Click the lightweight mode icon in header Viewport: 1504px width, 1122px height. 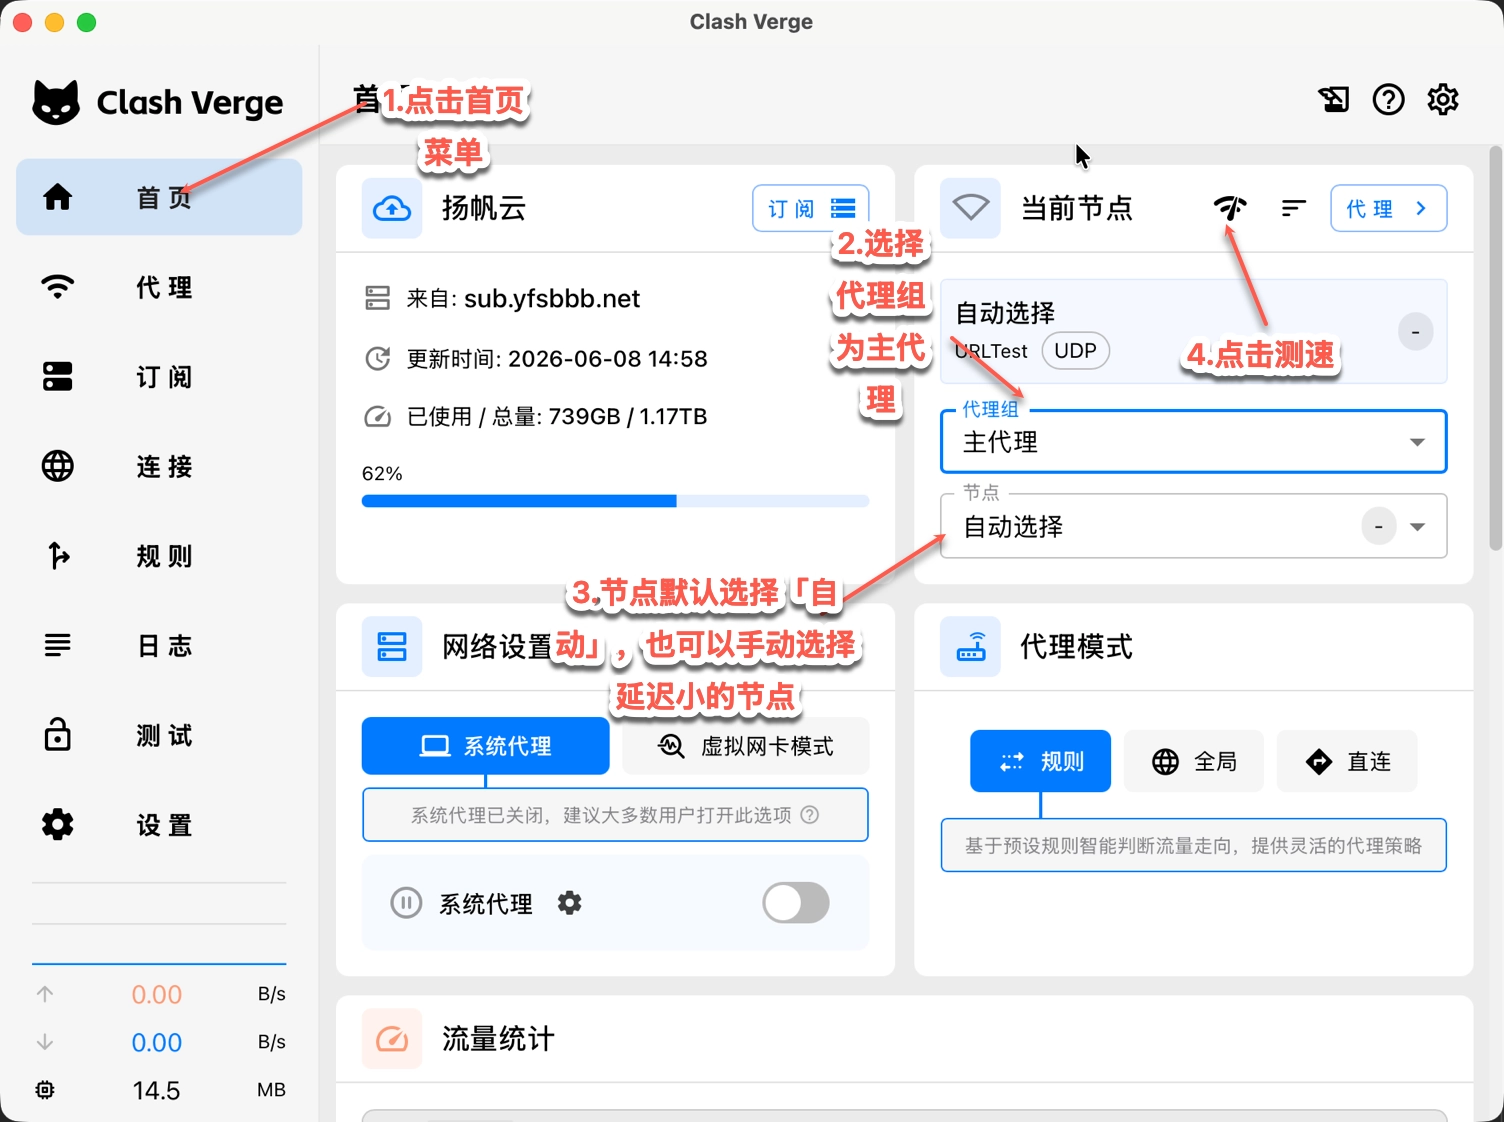[1334, 99]
